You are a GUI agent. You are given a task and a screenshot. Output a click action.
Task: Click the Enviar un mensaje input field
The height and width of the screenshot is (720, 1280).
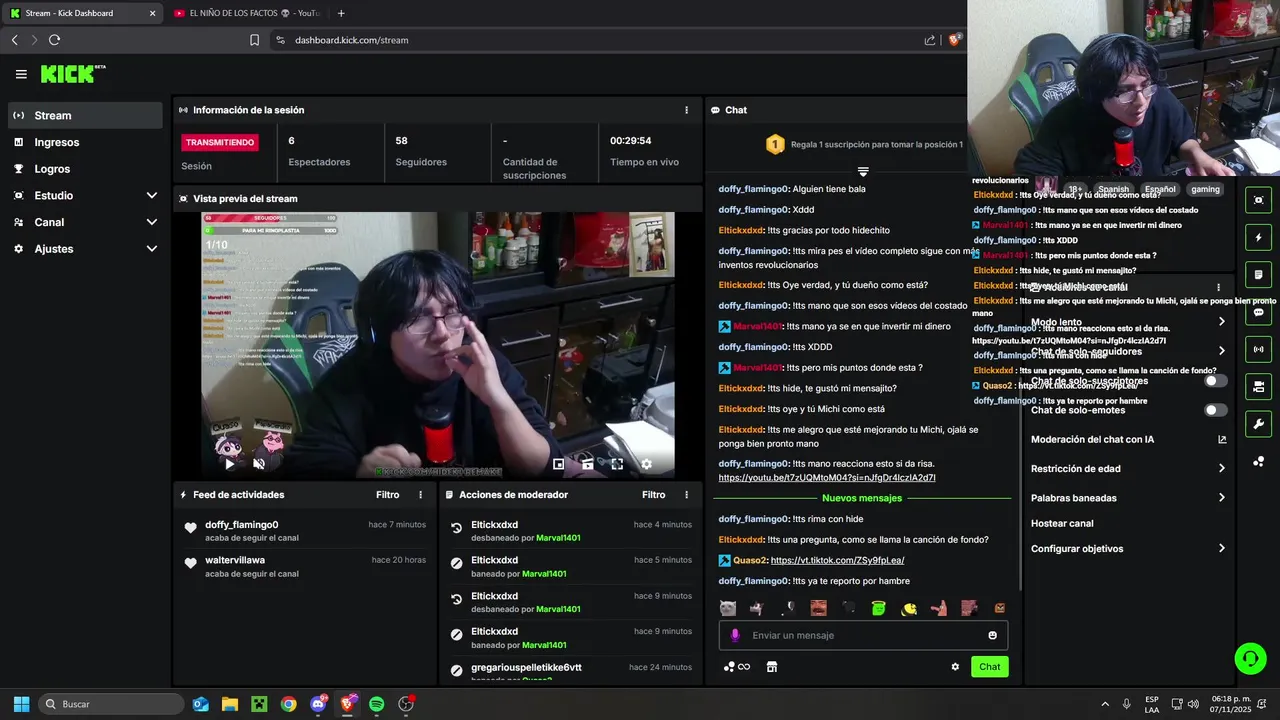[863, 635]
